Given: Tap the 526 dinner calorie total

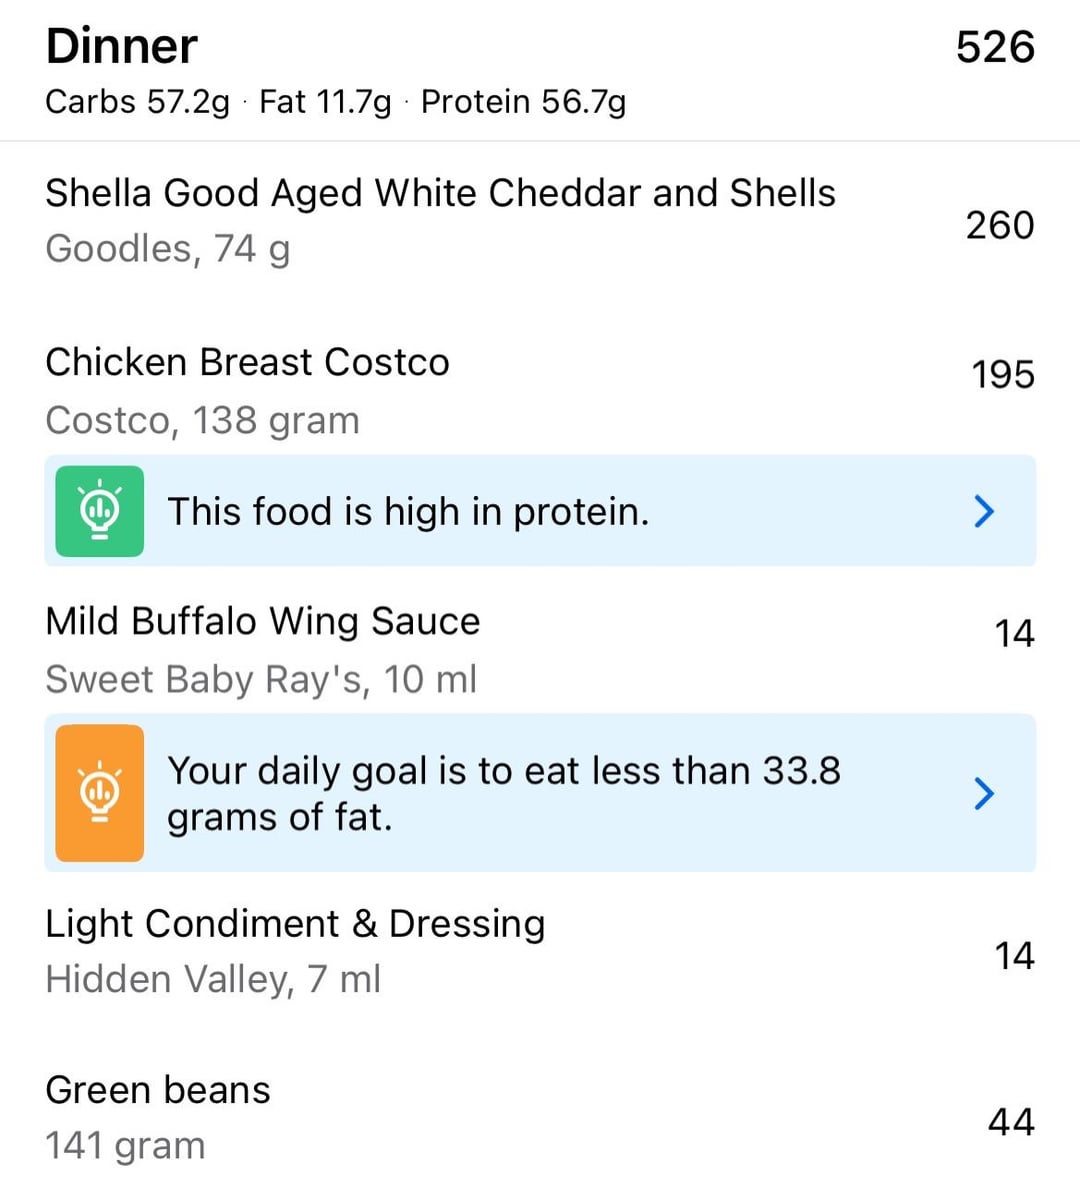Looking at the screenshot, I should 995,47.
